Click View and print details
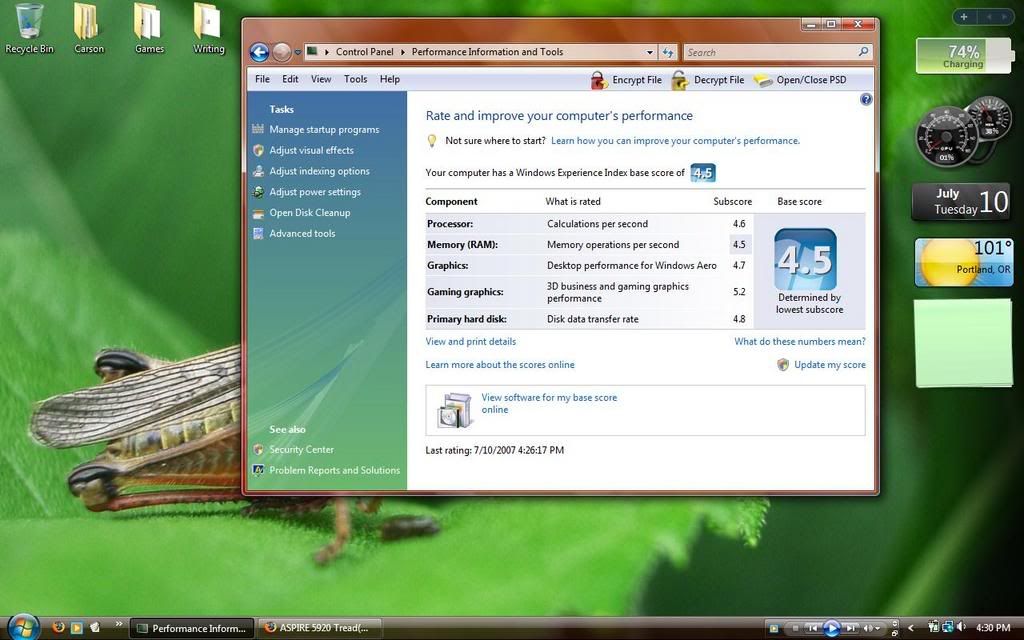The image size is (1024, 640). coord(470,342)
